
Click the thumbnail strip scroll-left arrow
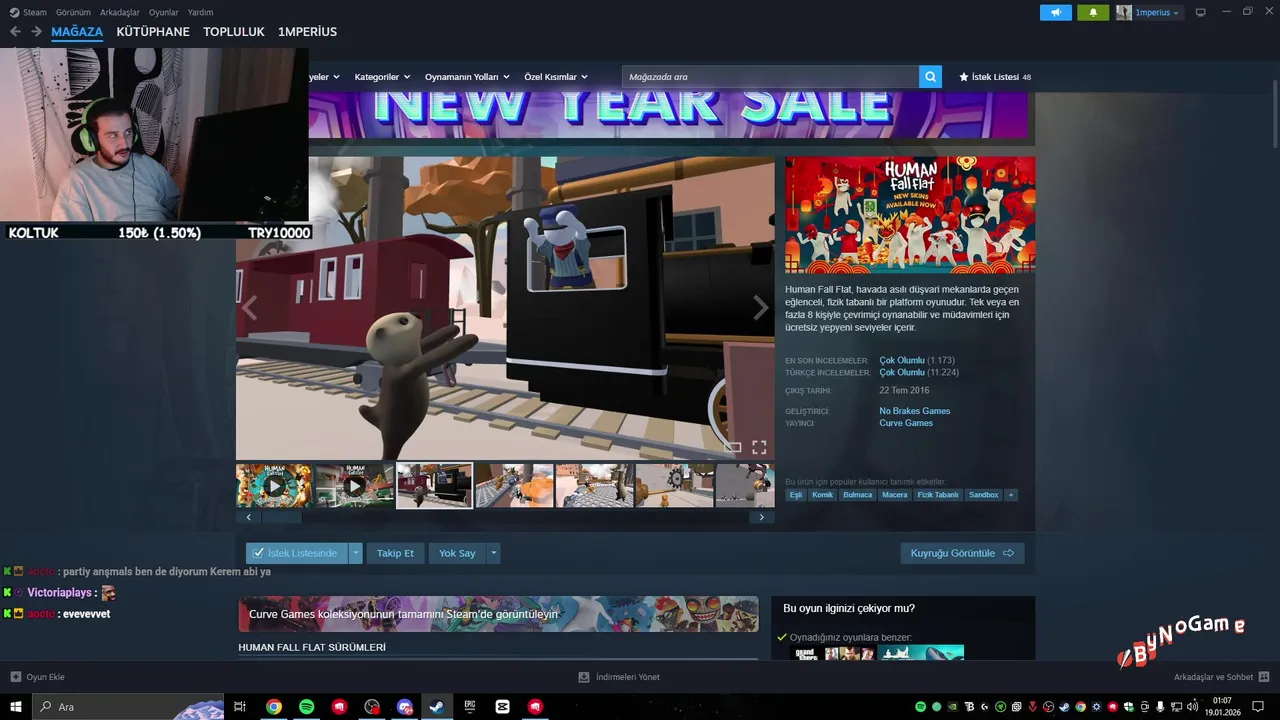[x=248, y=517]
